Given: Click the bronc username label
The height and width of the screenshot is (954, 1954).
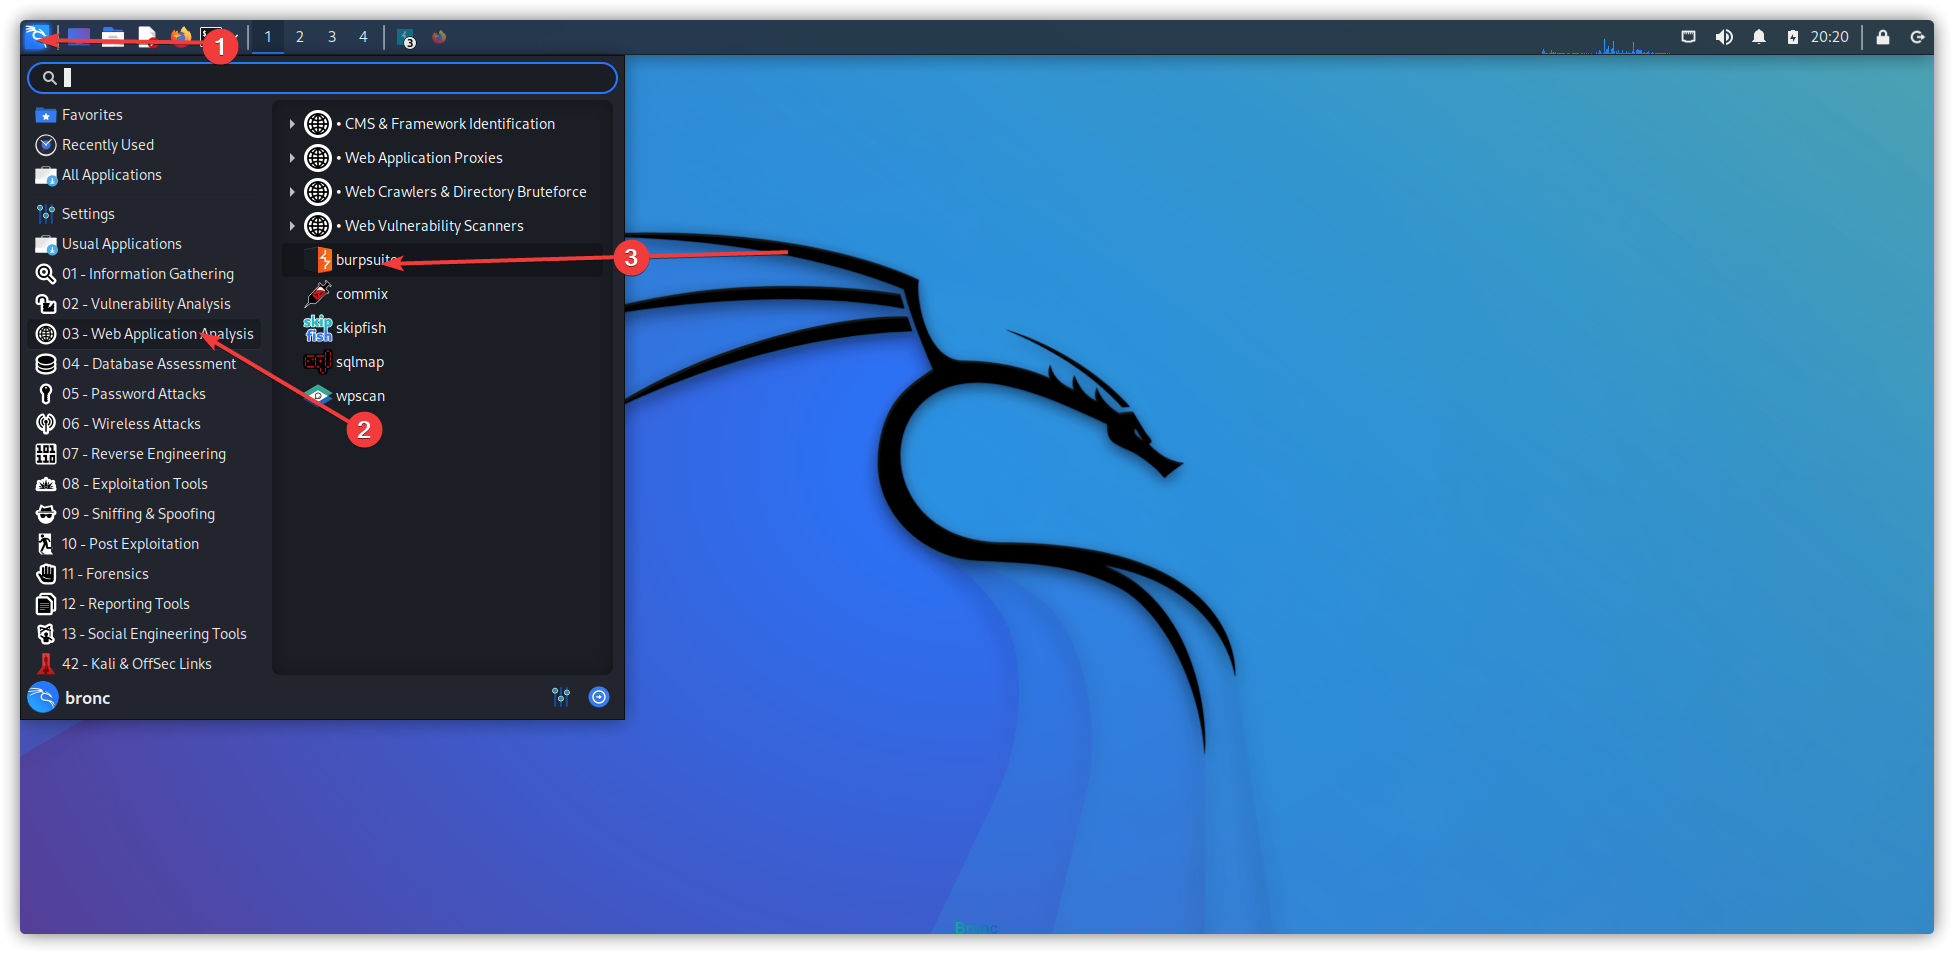Looking at the screenshot, I should click(x=88, y=698).
